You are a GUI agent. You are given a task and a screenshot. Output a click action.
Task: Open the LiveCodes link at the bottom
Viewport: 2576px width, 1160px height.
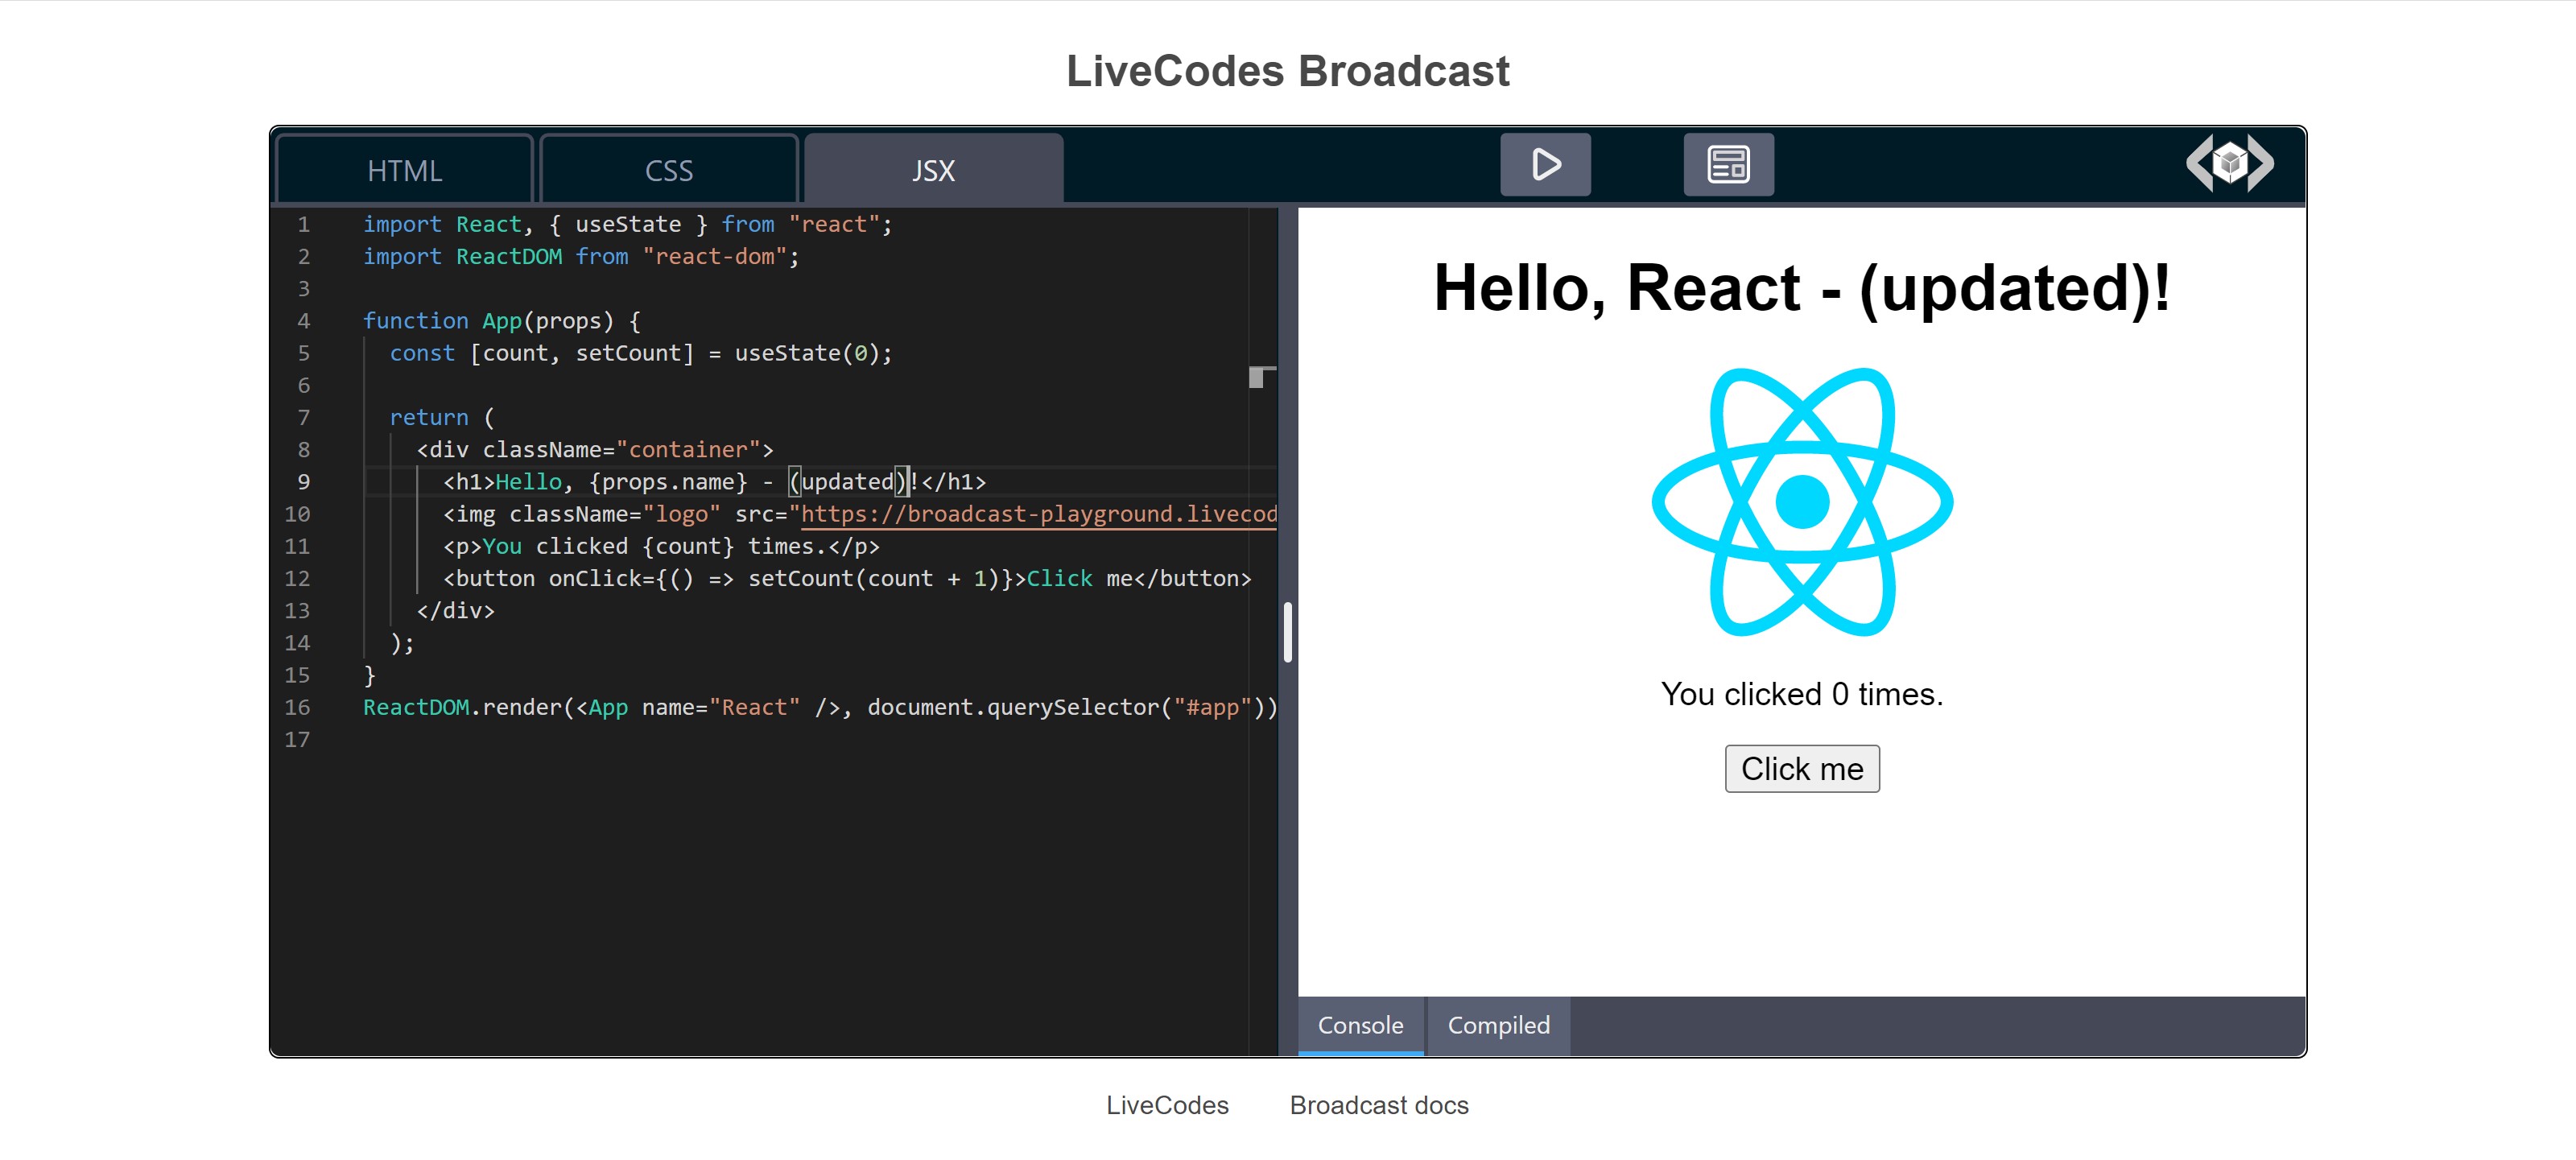(x=1167, y=1104)
